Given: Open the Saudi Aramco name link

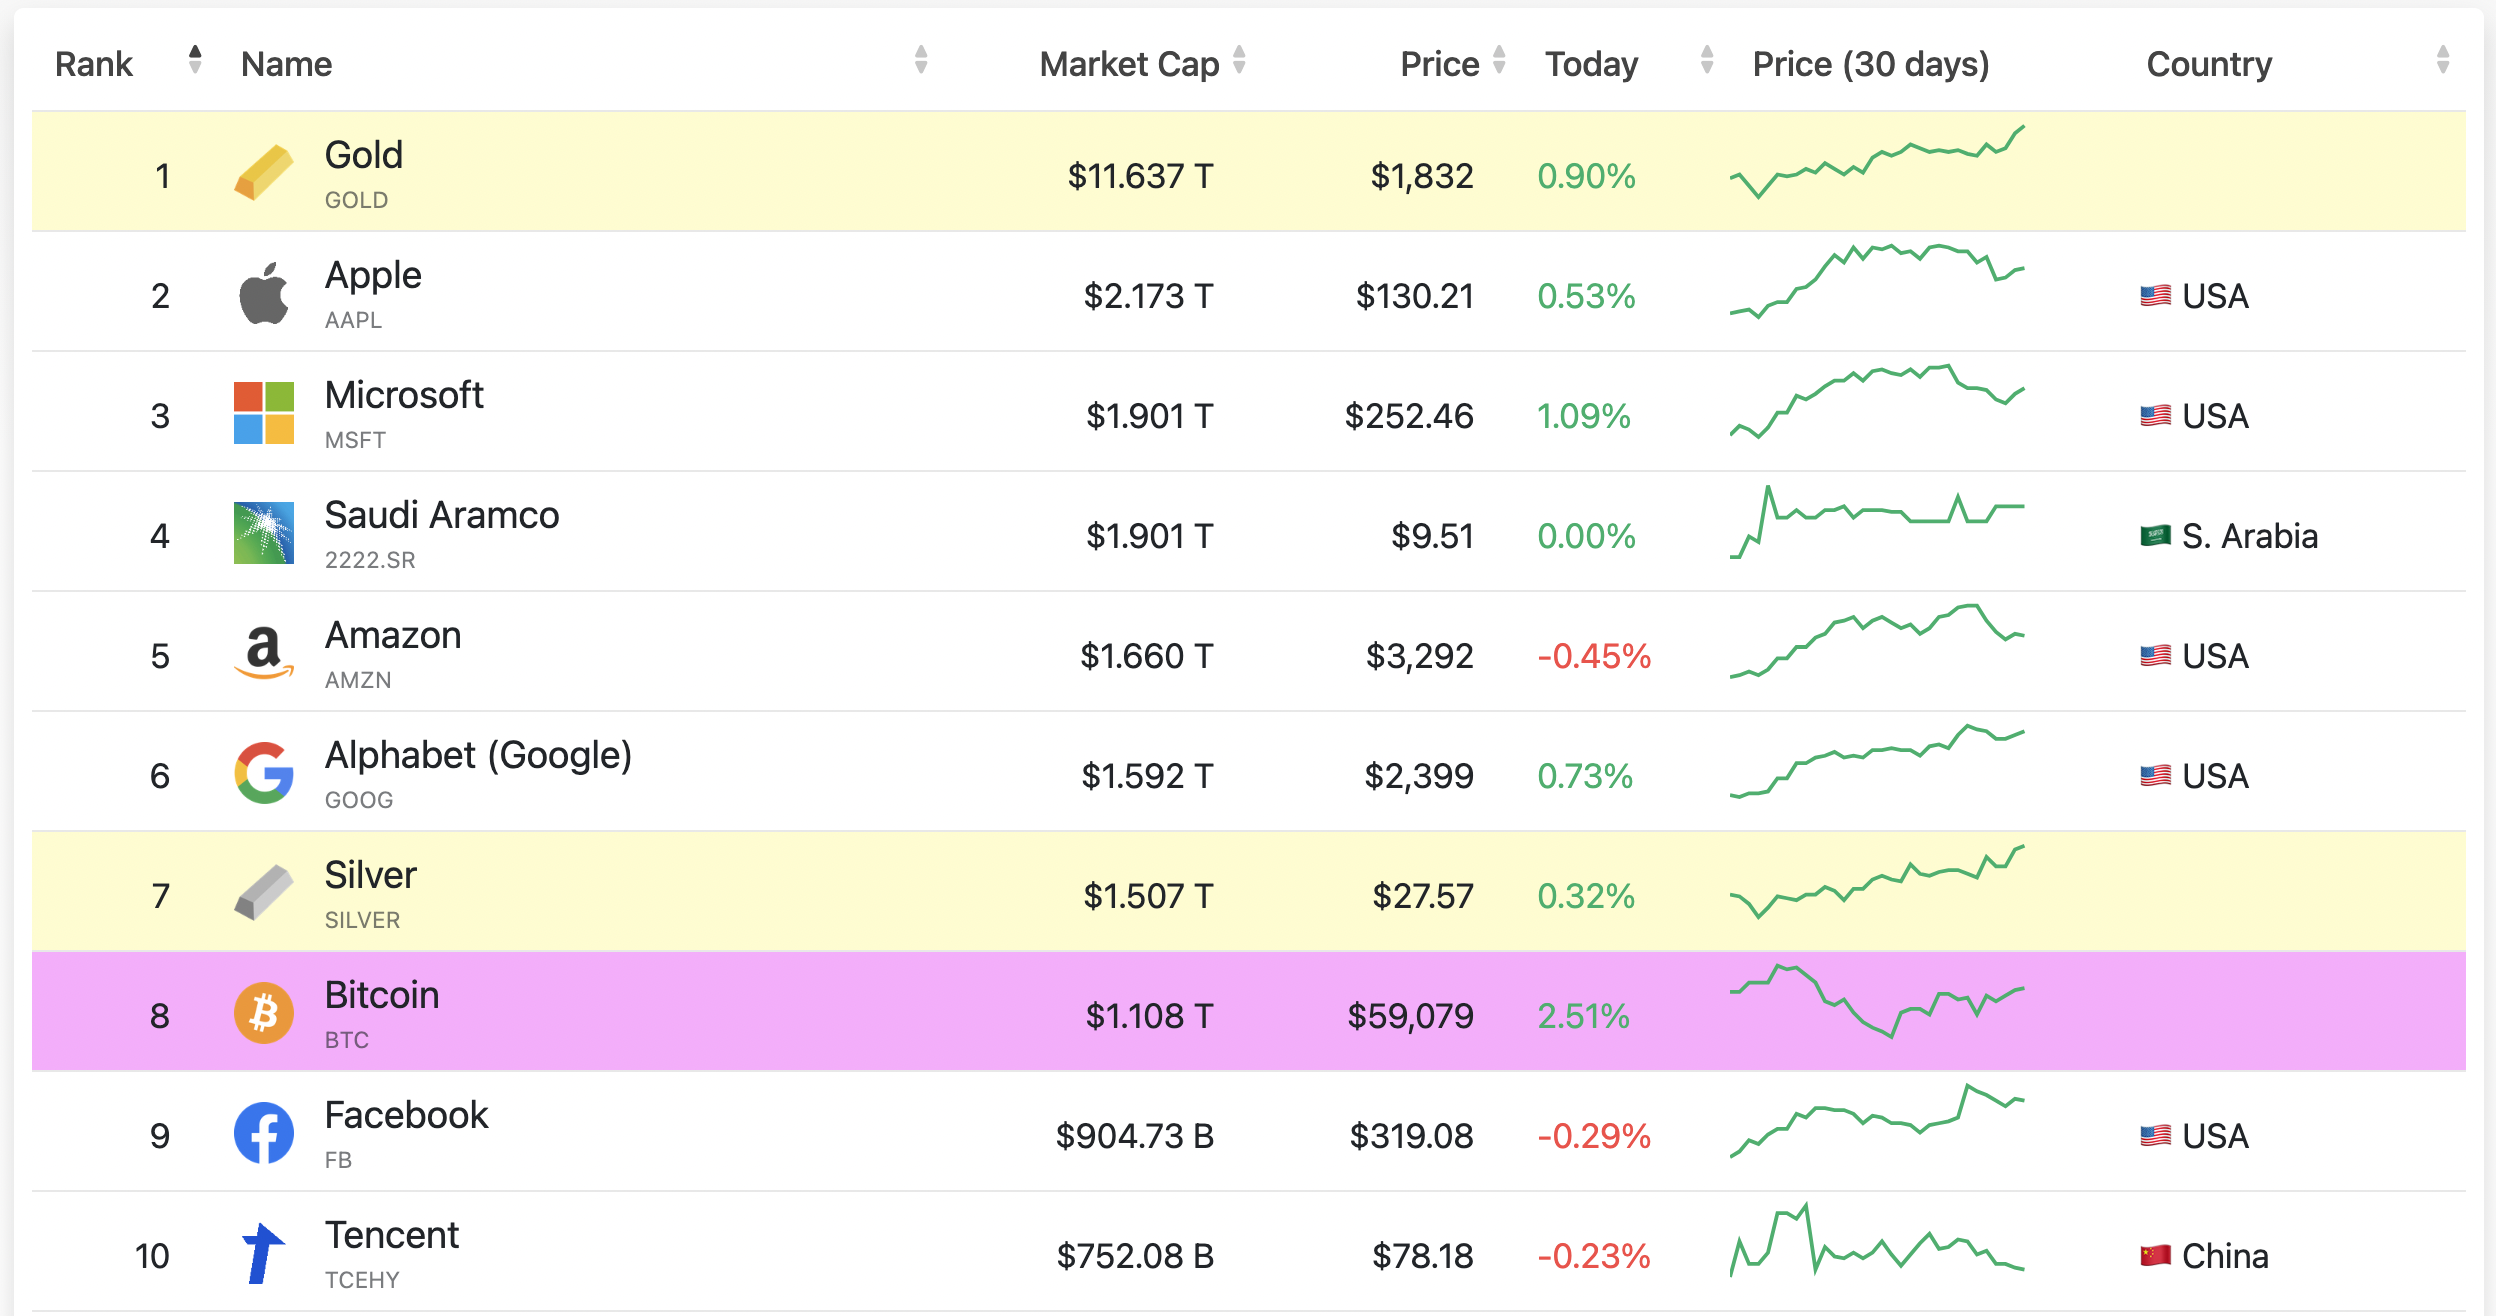Looking at the screenshot, I should pyautogui.click(x=442, y=515).
